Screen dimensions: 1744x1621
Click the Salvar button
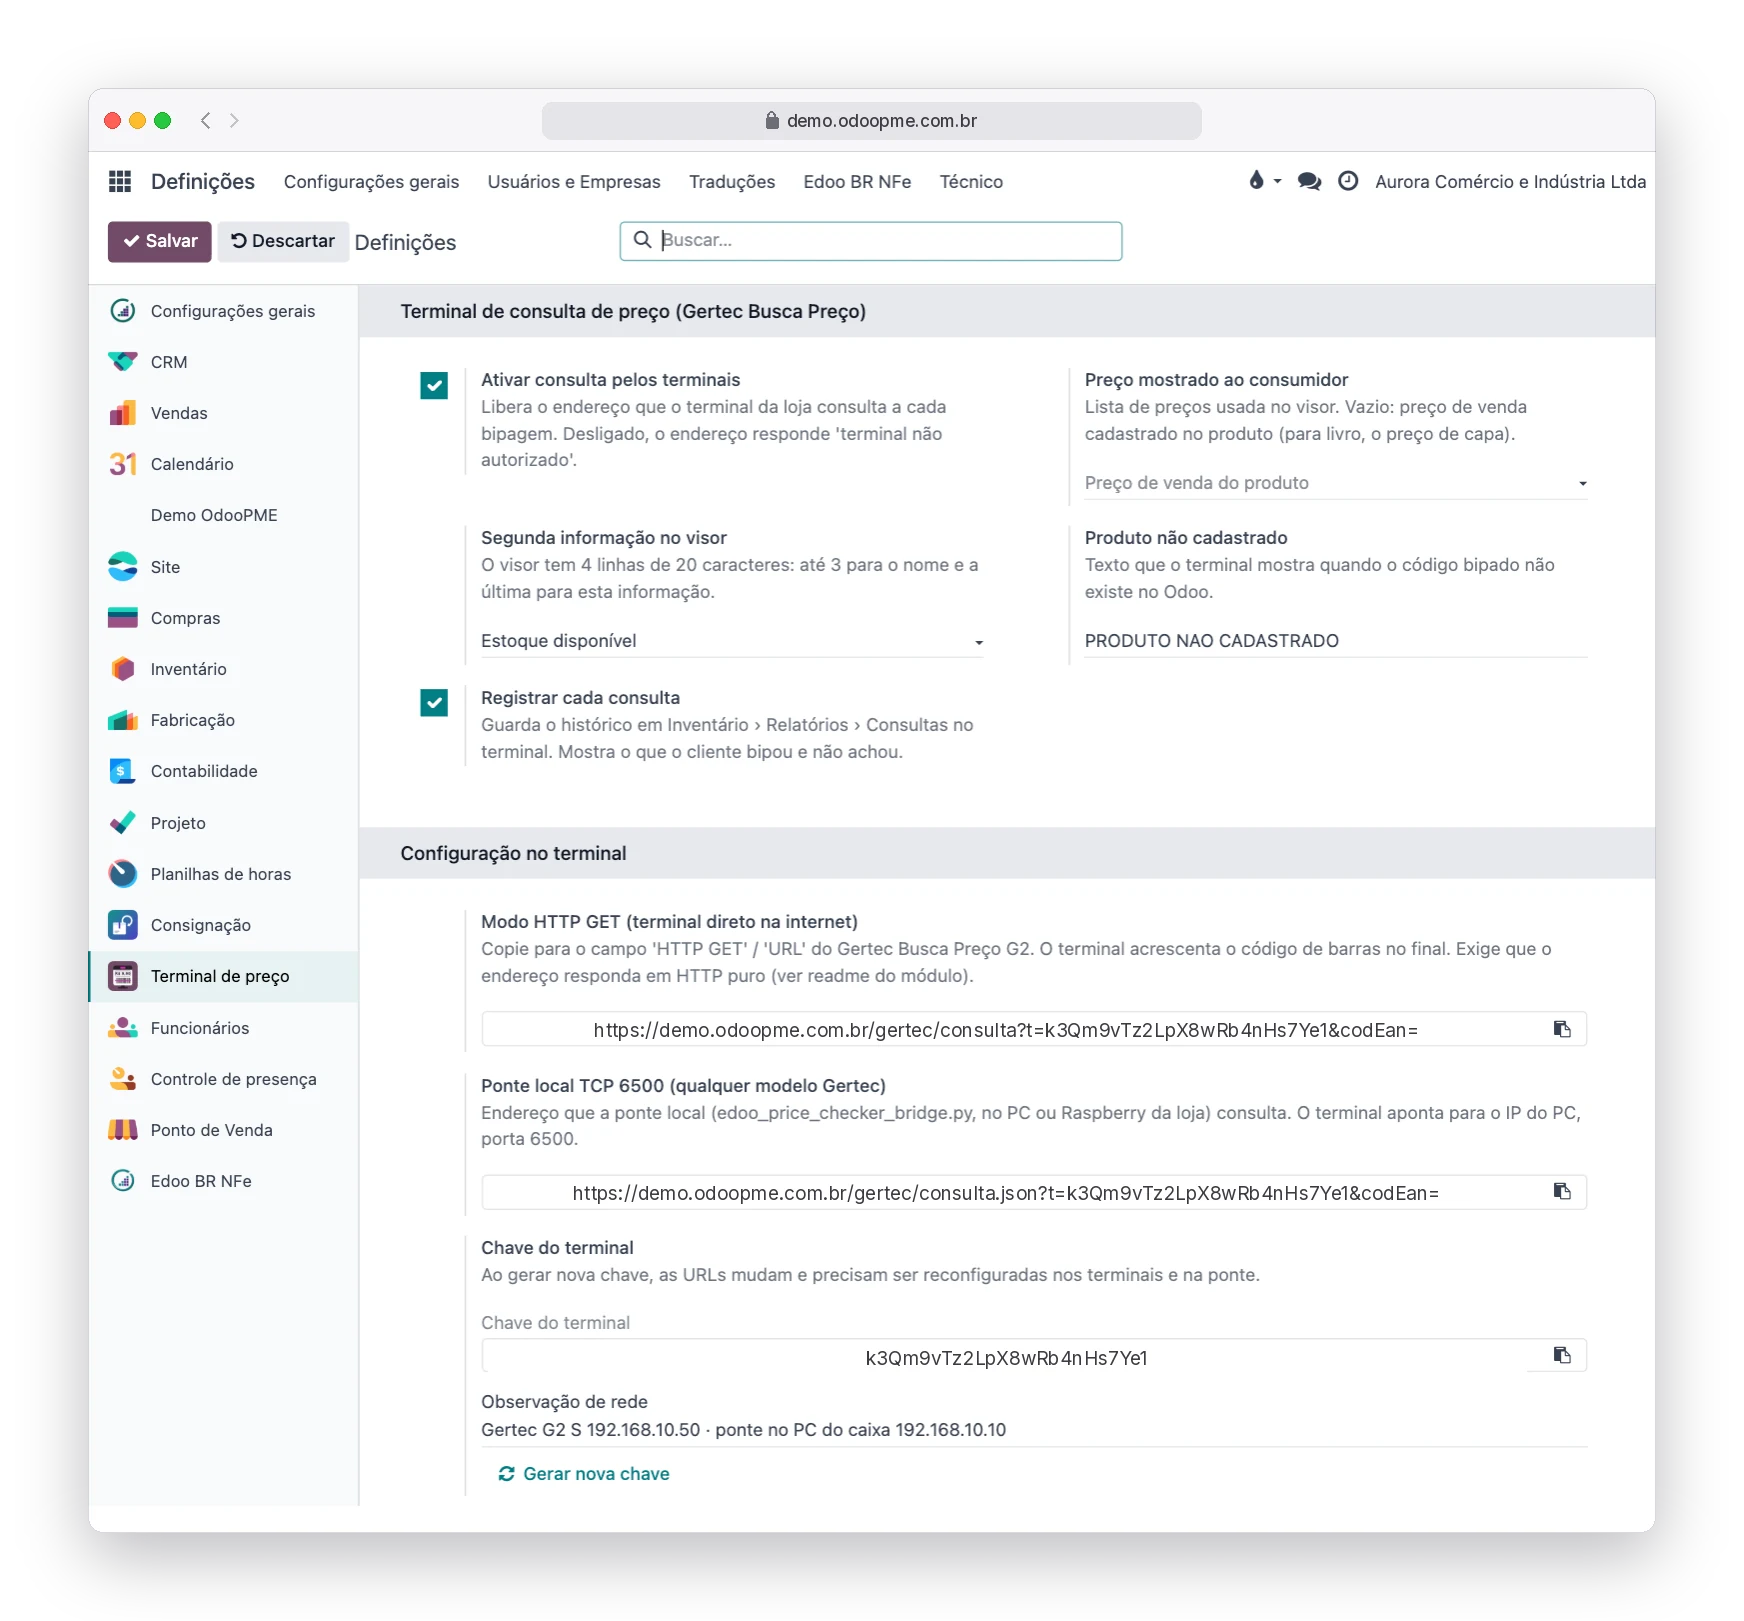(160, 241)
